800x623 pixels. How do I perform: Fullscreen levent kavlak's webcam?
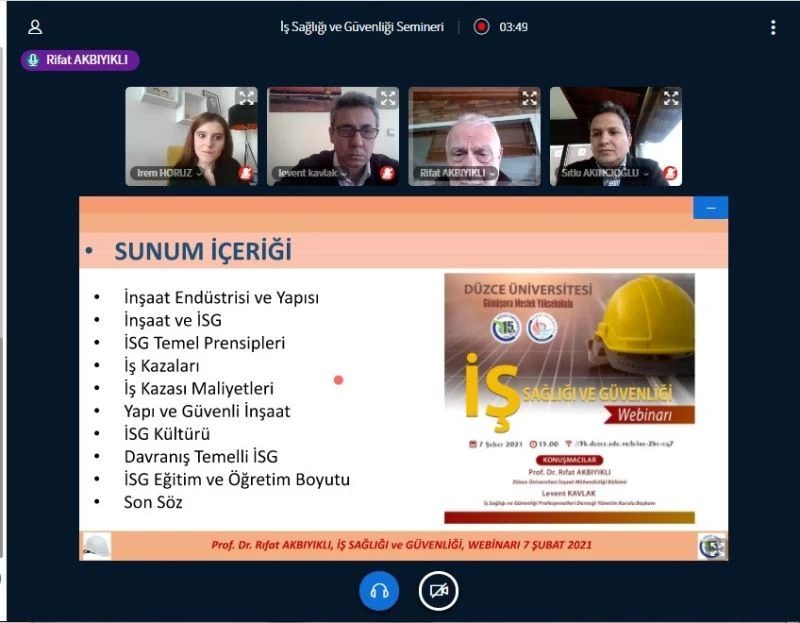[387, 98]
